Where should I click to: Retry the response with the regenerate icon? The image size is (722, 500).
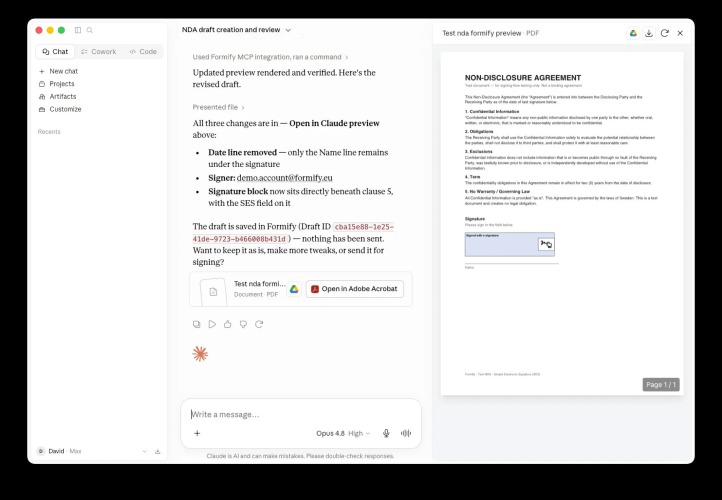click(259, 324)
